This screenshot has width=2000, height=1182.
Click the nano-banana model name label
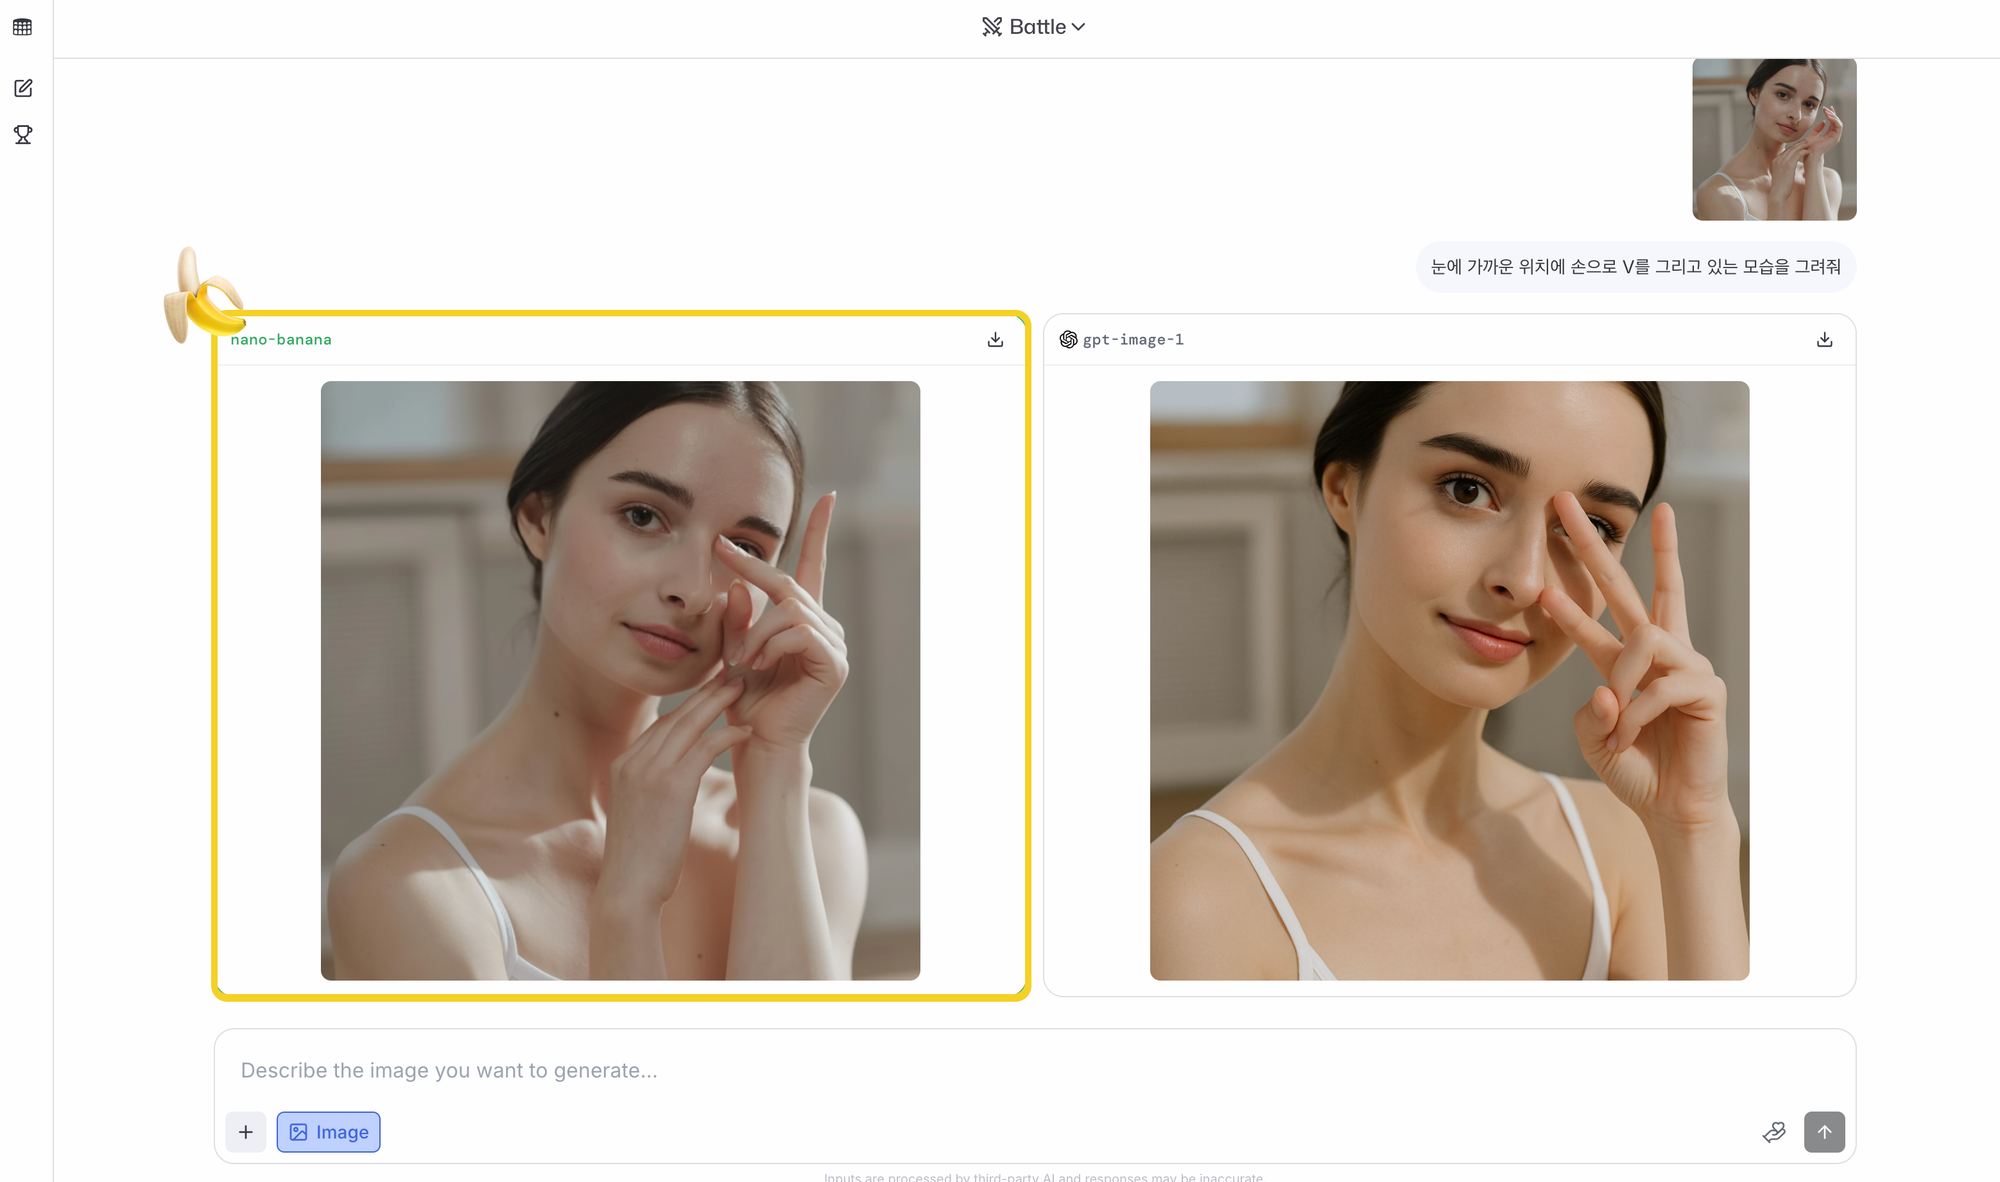click(x=281, y=340)
